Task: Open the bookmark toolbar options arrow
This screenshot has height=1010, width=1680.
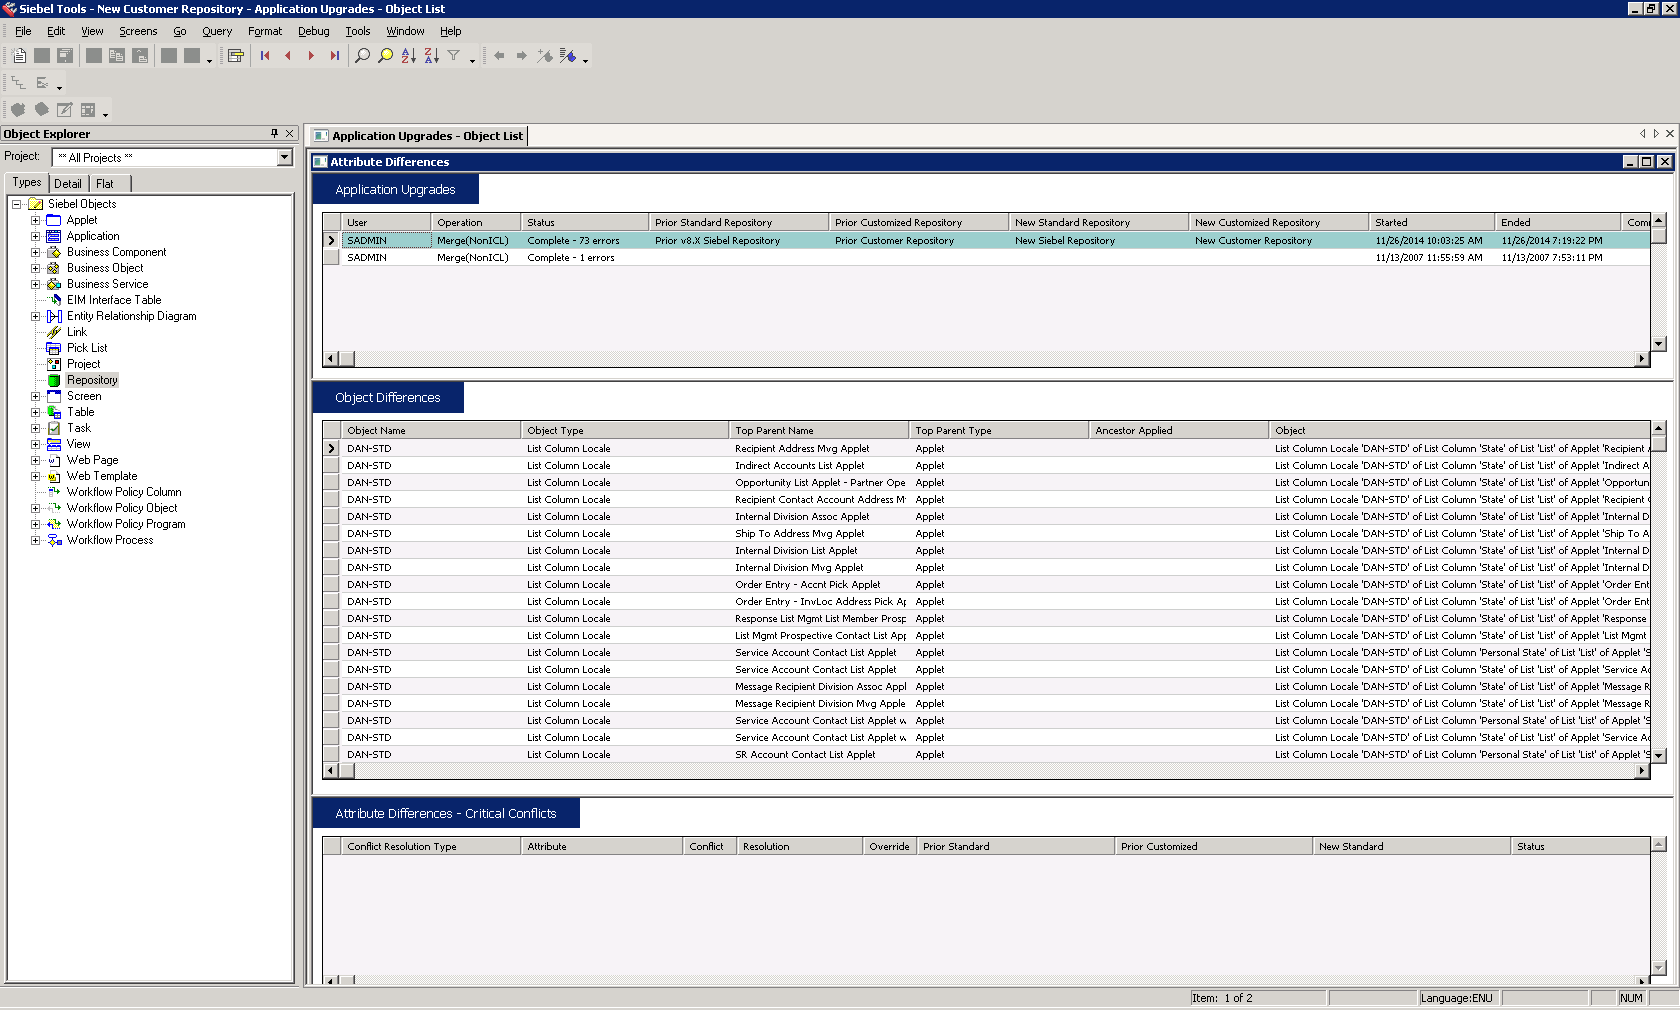Action: pos(585,60)
